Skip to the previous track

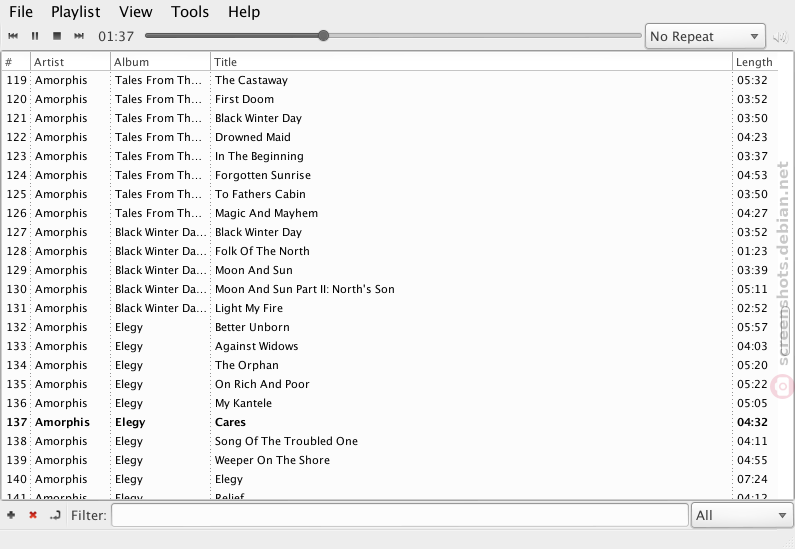[x=13, y=36]
